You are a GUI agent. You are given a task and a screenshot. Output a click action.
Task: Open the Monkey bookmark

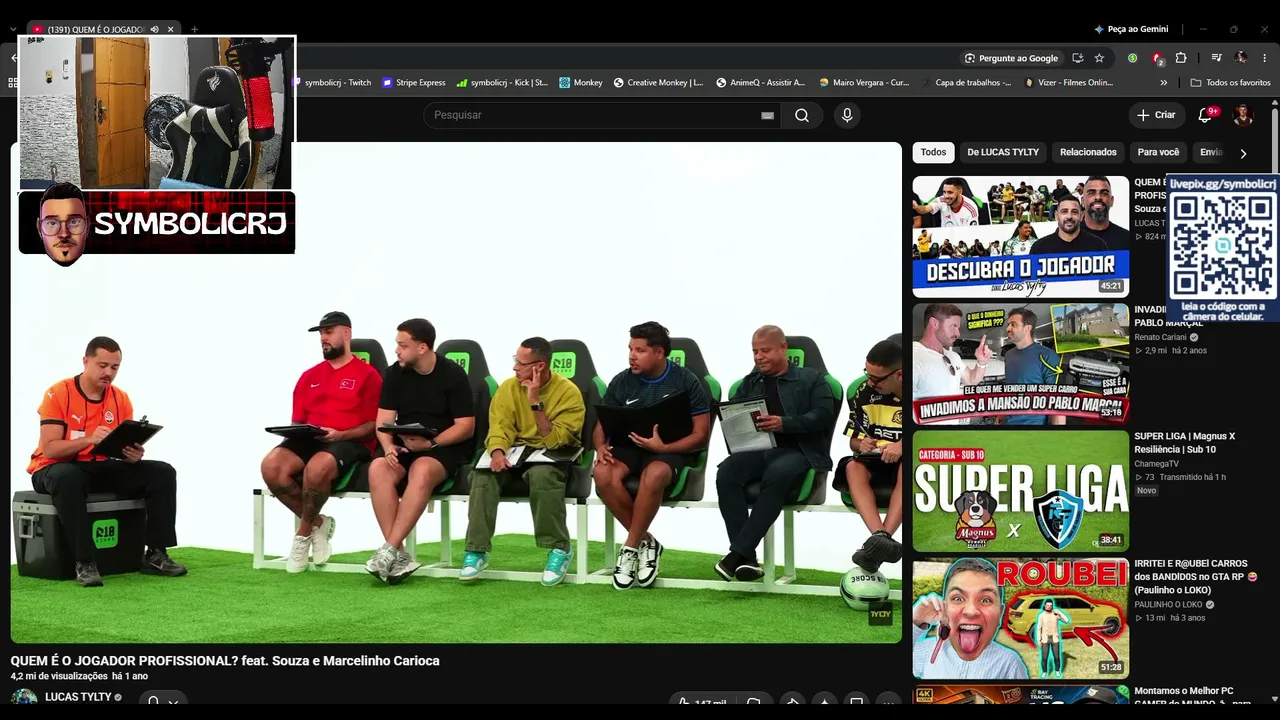[581, 83]
